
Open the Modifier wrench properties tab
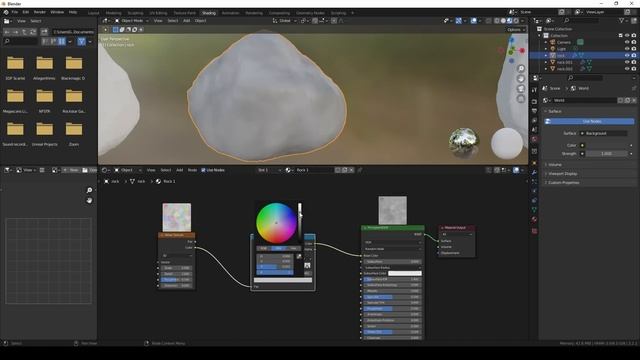pyautogui.click(x=534, y=172)
